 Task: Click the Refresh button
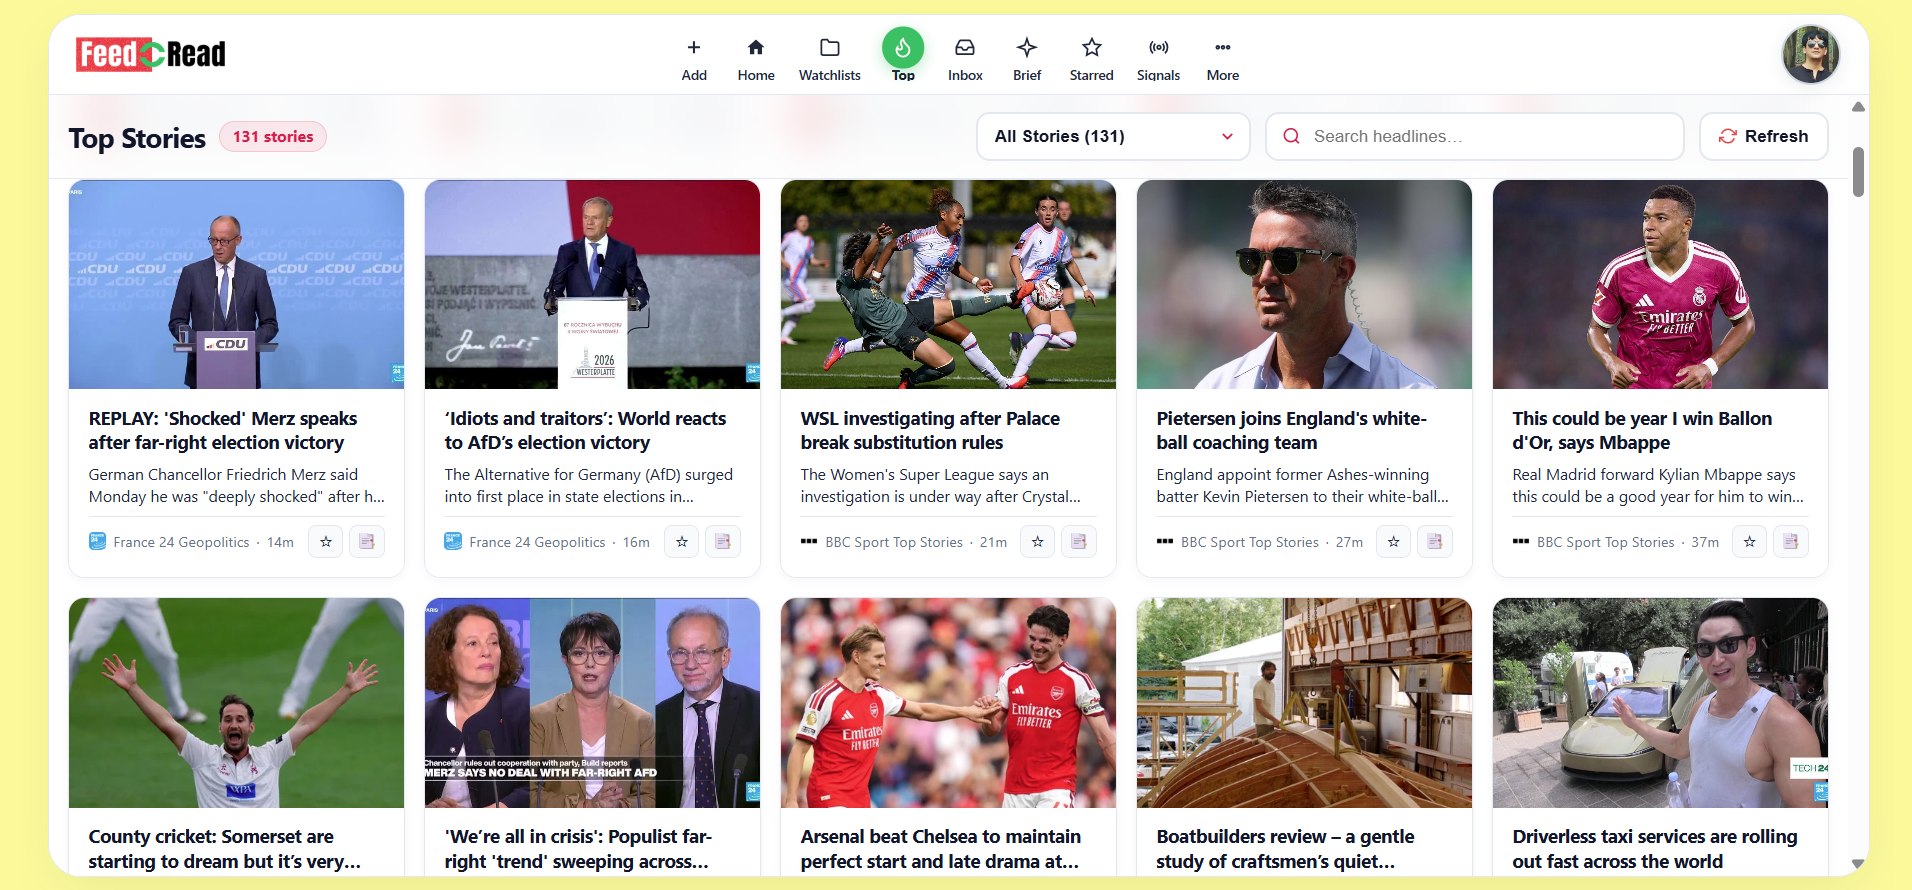click(x=1764, y=136)
